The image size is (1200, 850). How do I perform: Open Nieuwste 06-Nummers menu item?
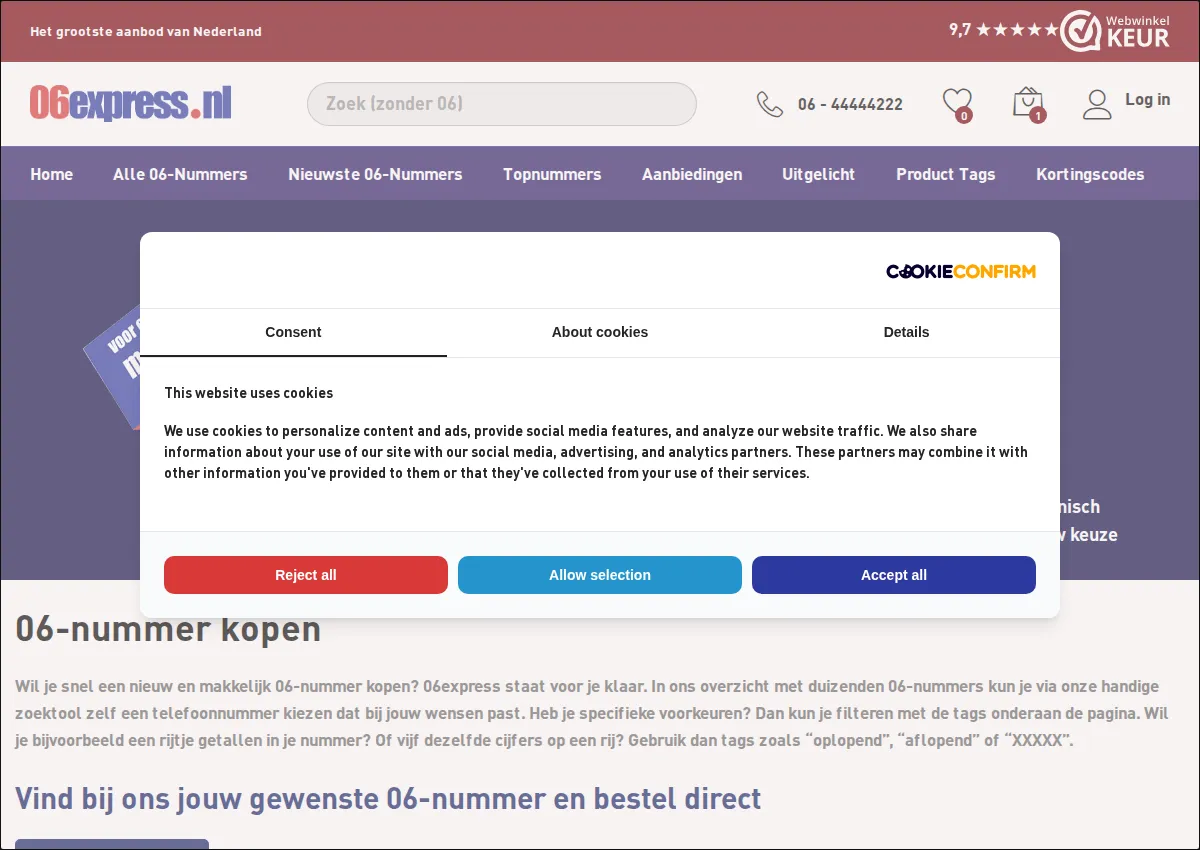tap(375, 174)
